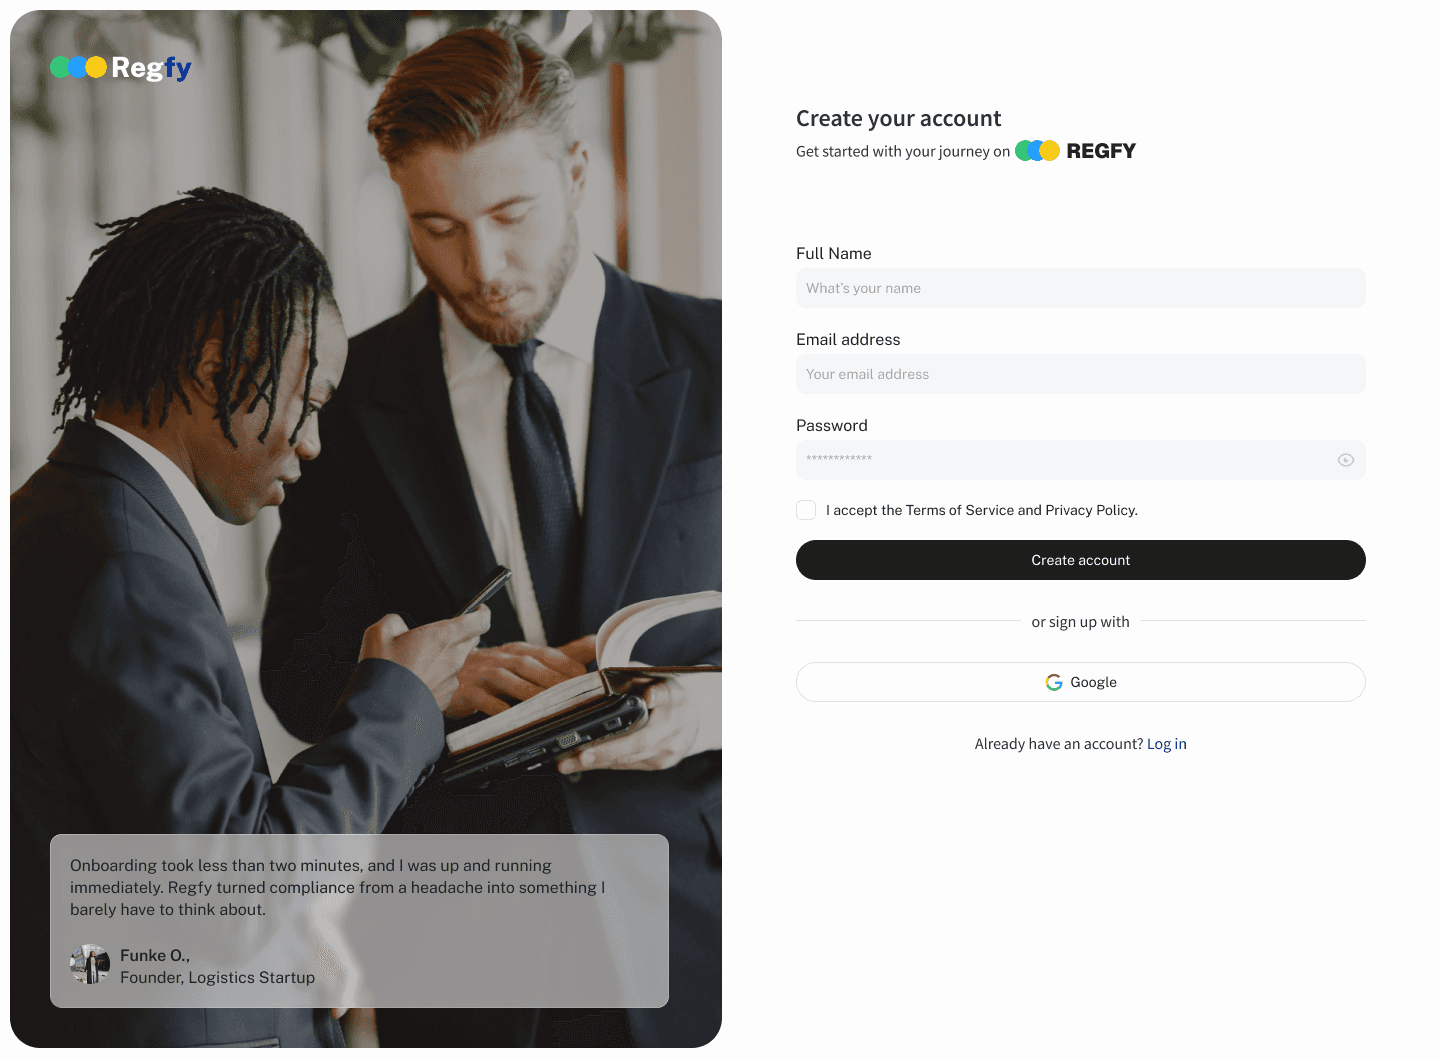Screen dimensions: 1440x1058
Task: Show password using the eye icon
Action: (1346, 460)
